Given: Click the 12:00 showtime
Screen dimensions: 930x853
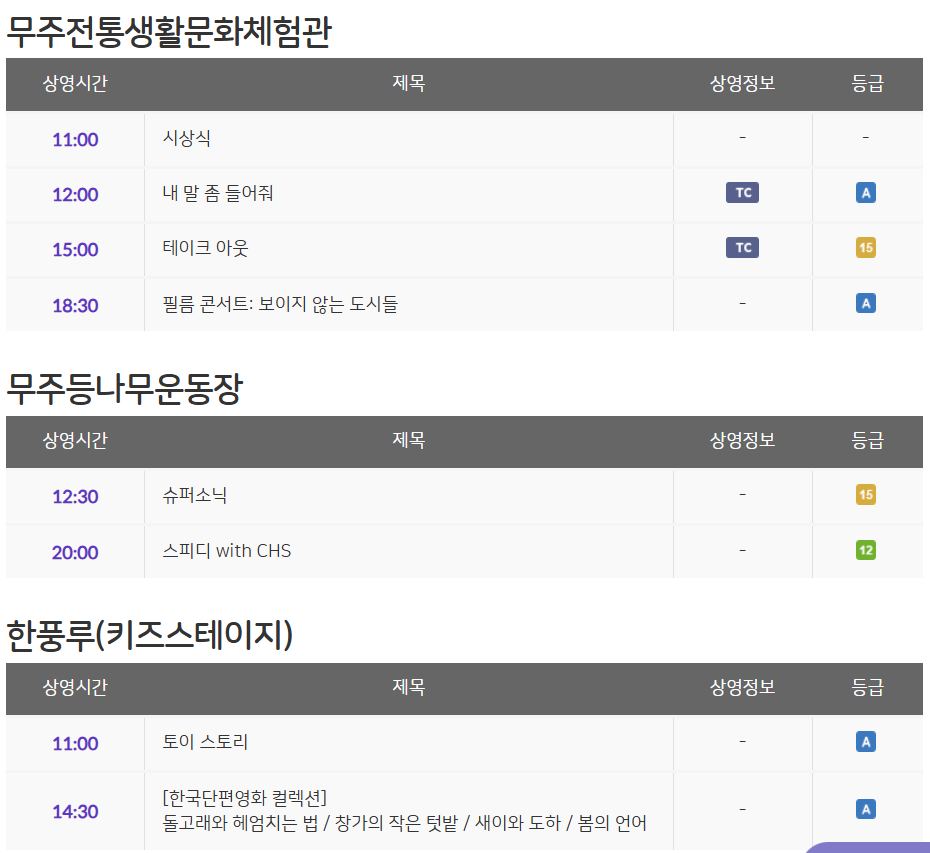Looking at the screenshot, I should (x=75, y=195).
